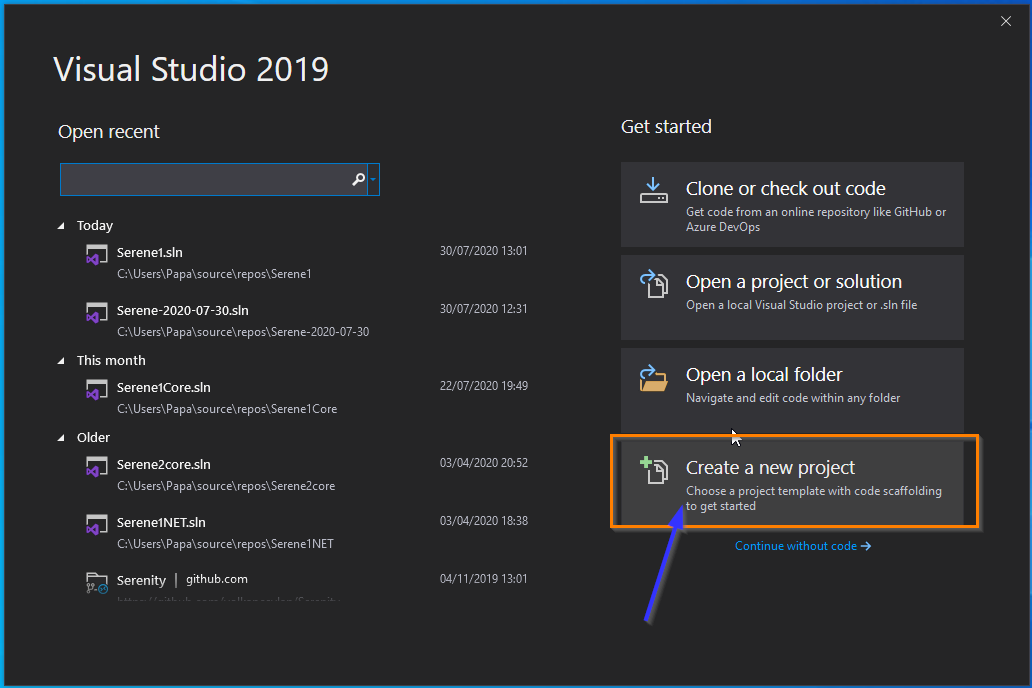Open recent solution Serene1NET.sln
Screen dimensions: 1032x688
click(x=161, y=522)
